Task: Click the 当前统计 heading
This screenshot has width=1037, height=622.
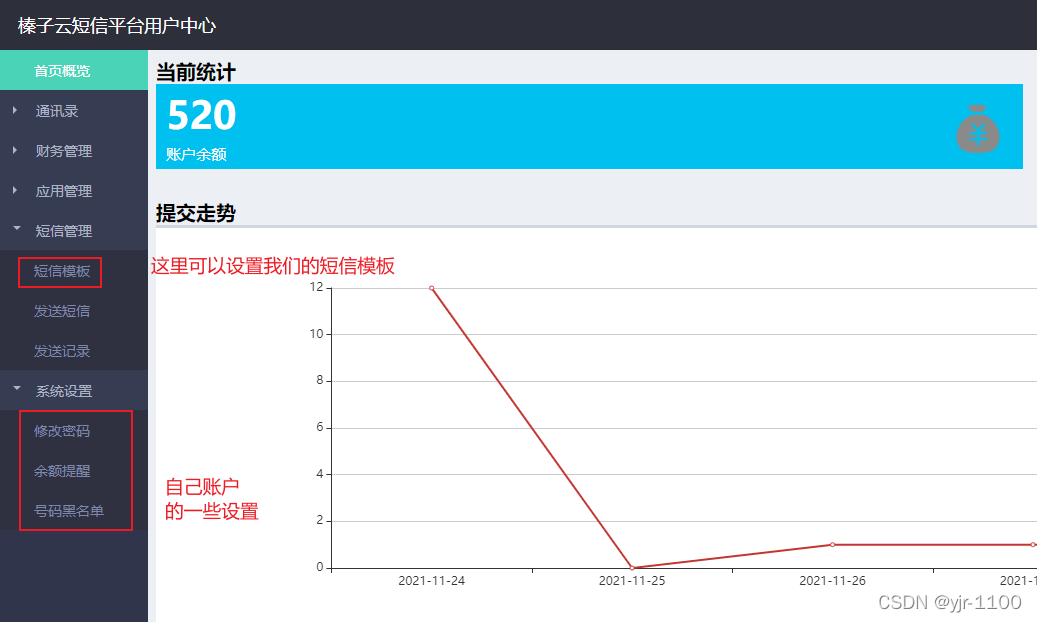Action: point(196,72)
